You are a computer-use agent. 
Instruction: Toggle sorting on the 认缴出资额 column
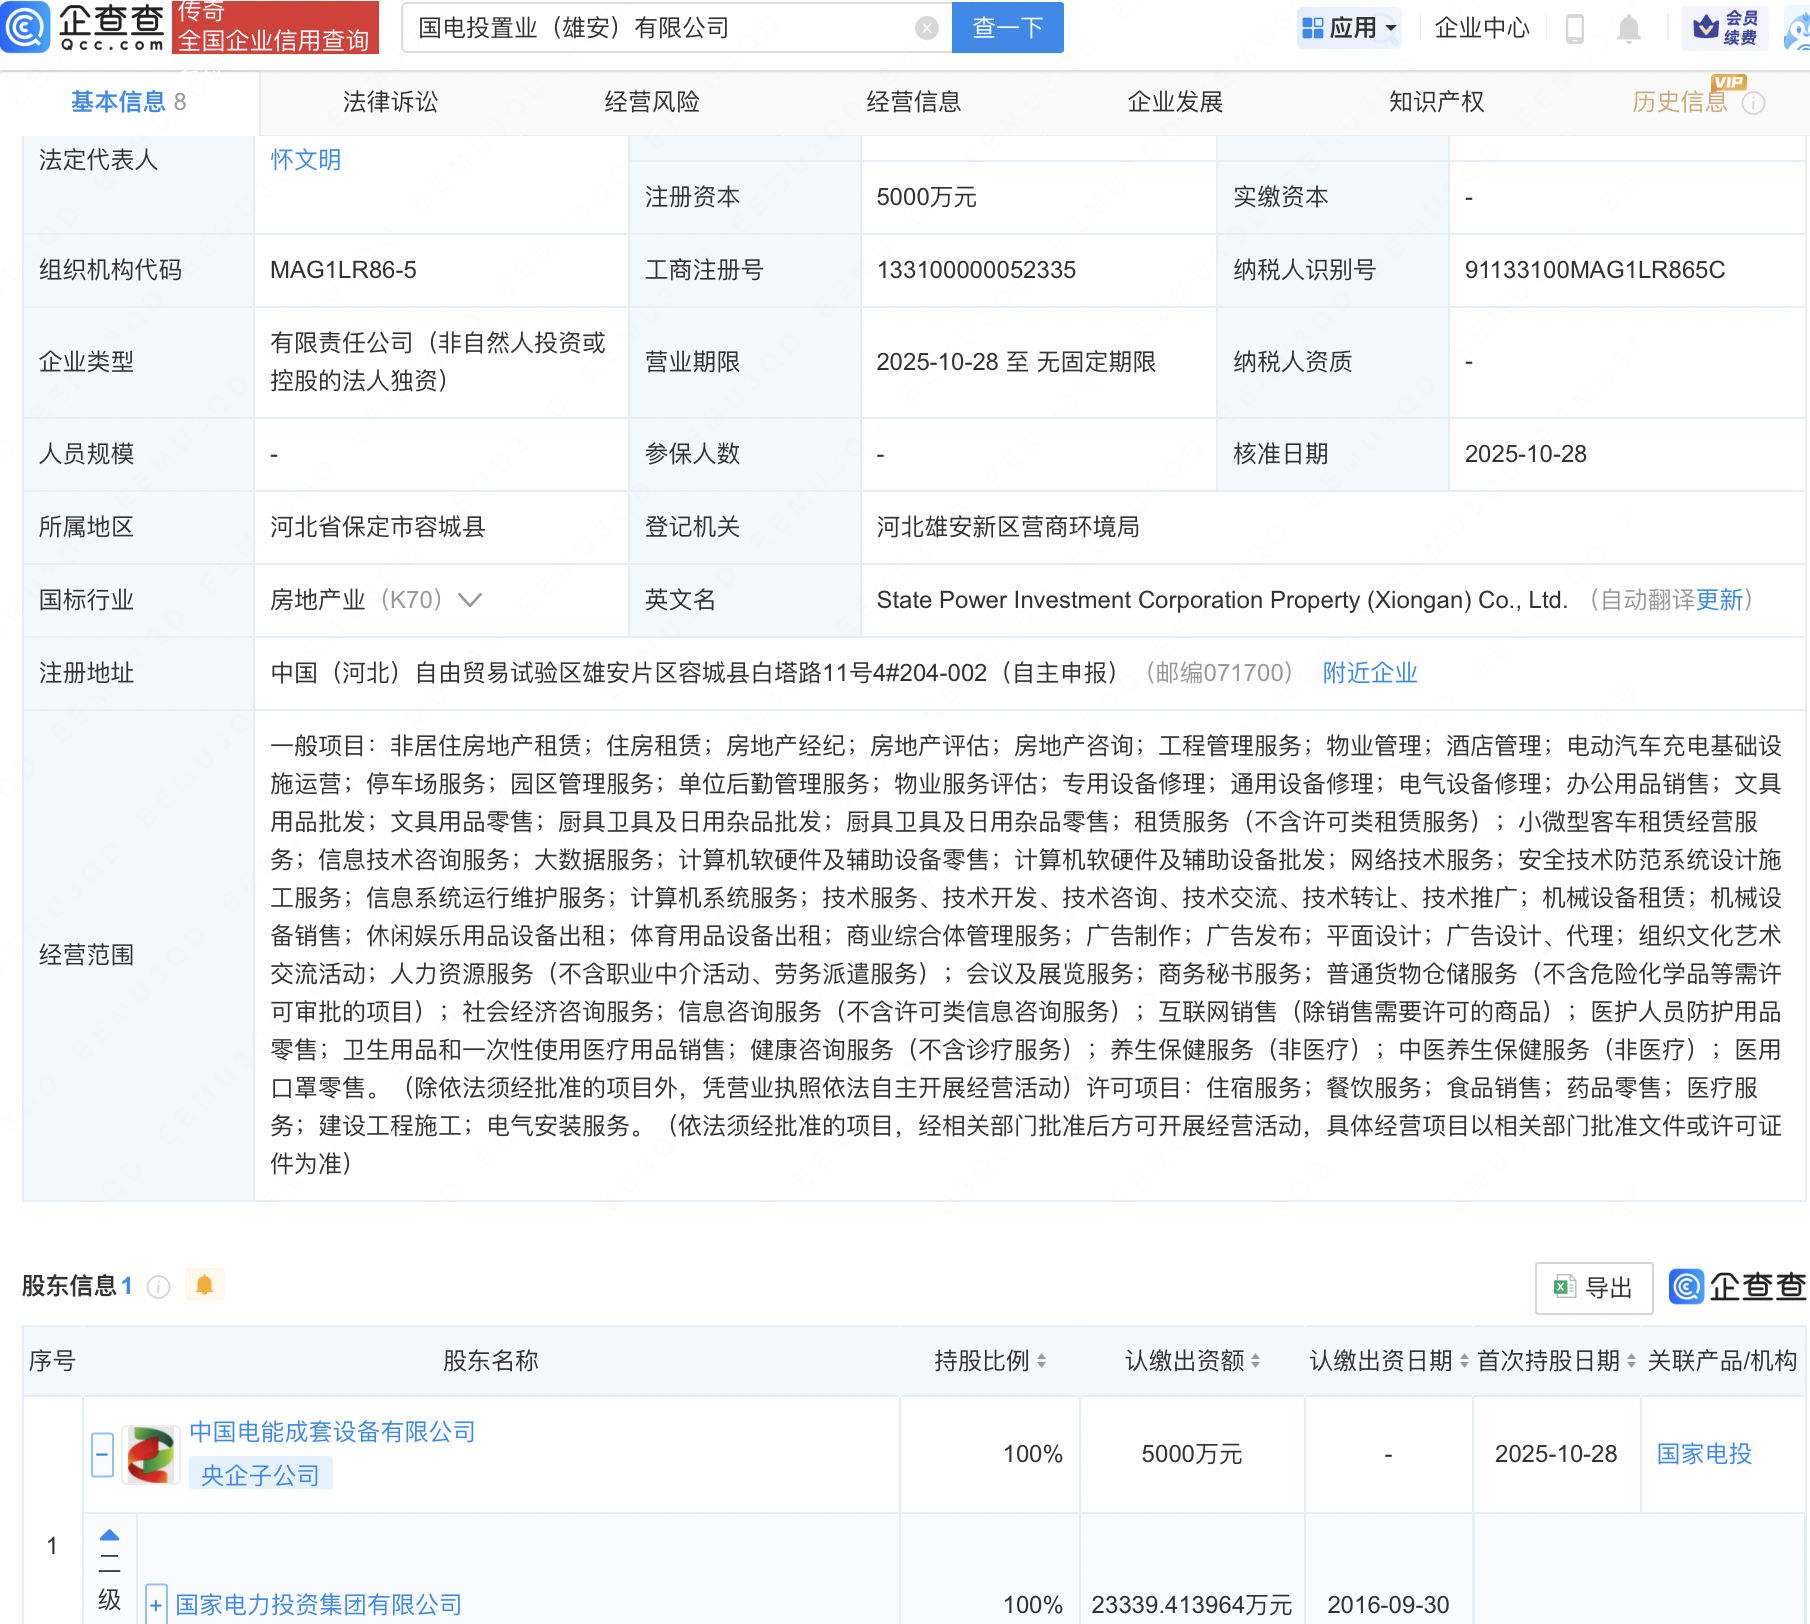(x=1254, y=1360)
